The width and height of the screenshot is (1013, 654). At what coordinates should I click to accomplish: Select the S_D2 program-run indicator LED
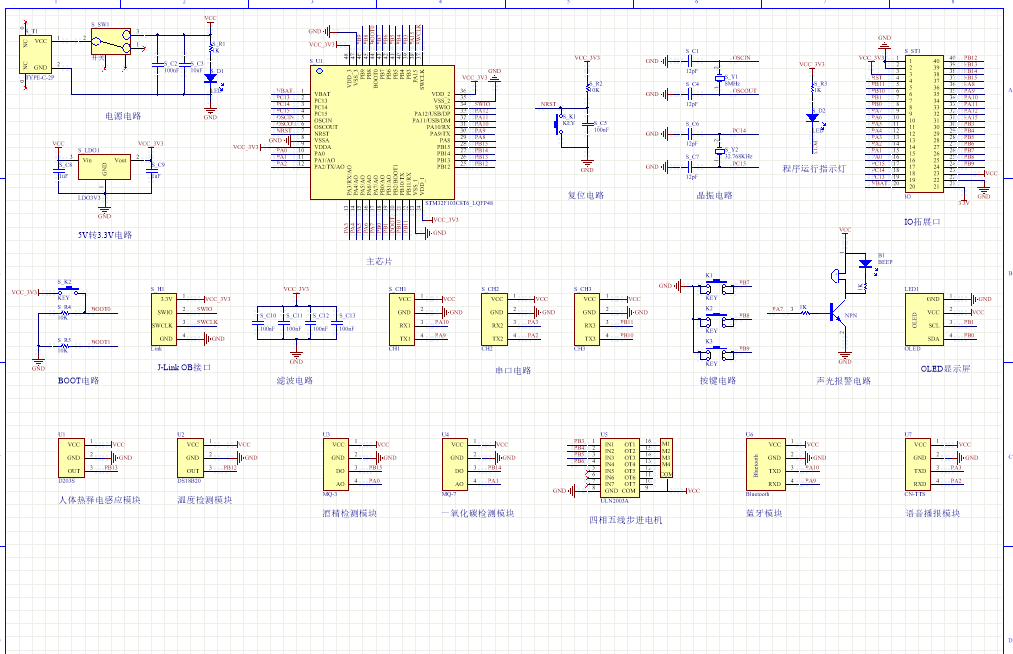[x=814, y=116]
